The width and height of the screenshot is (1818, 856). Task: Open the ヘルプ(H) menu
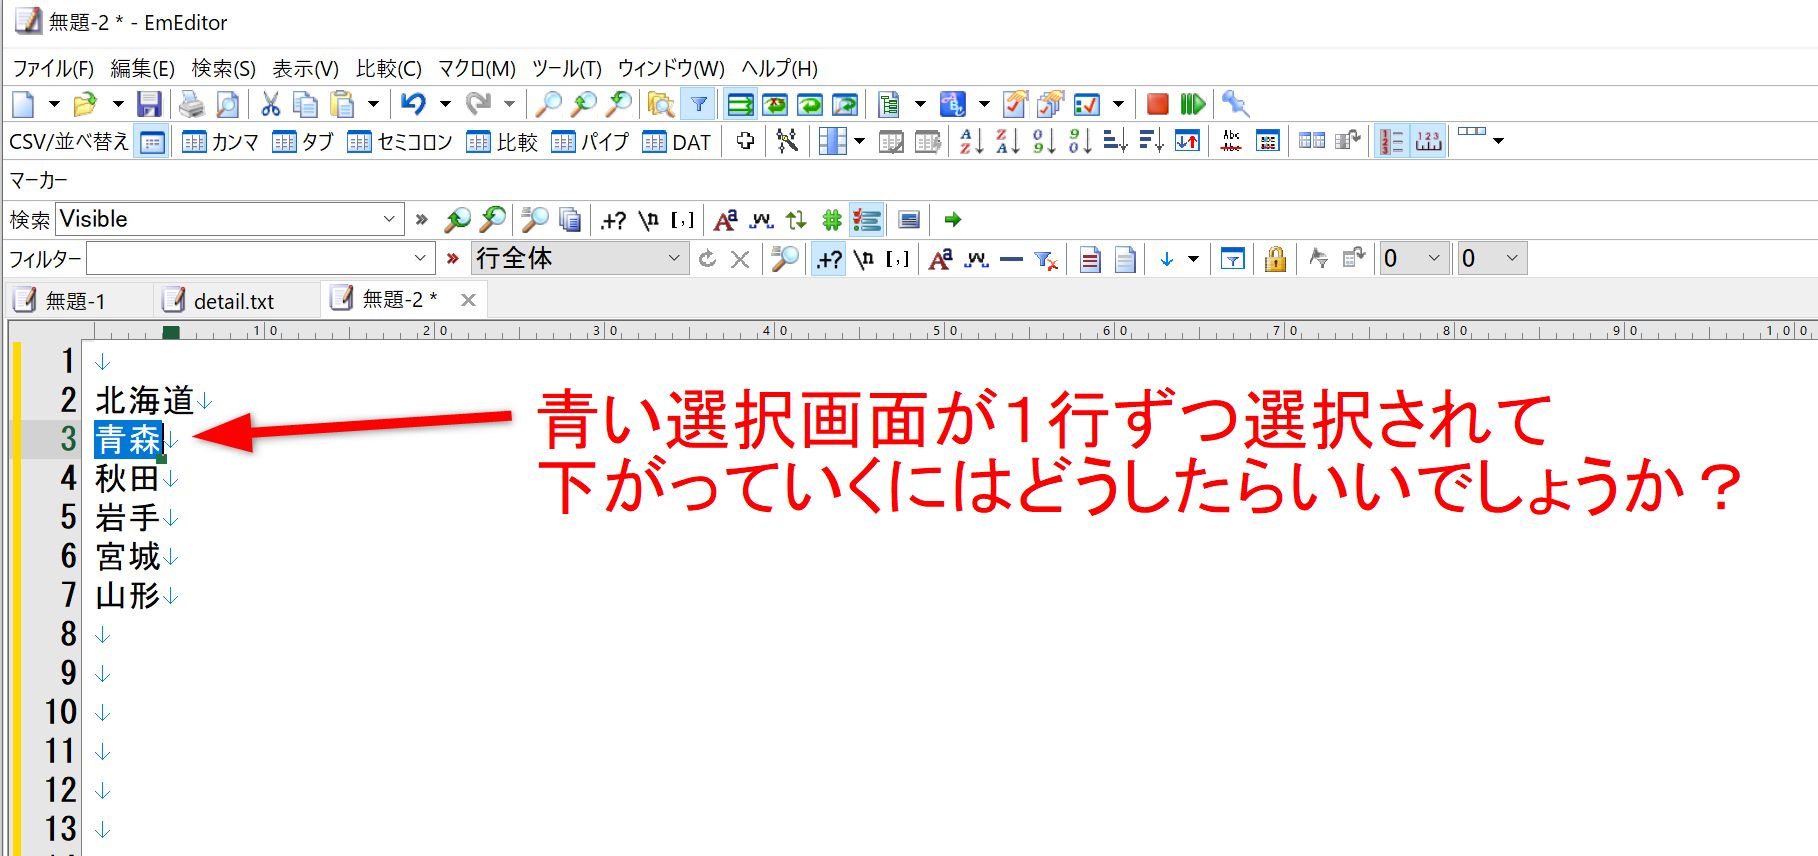(779, 68)
